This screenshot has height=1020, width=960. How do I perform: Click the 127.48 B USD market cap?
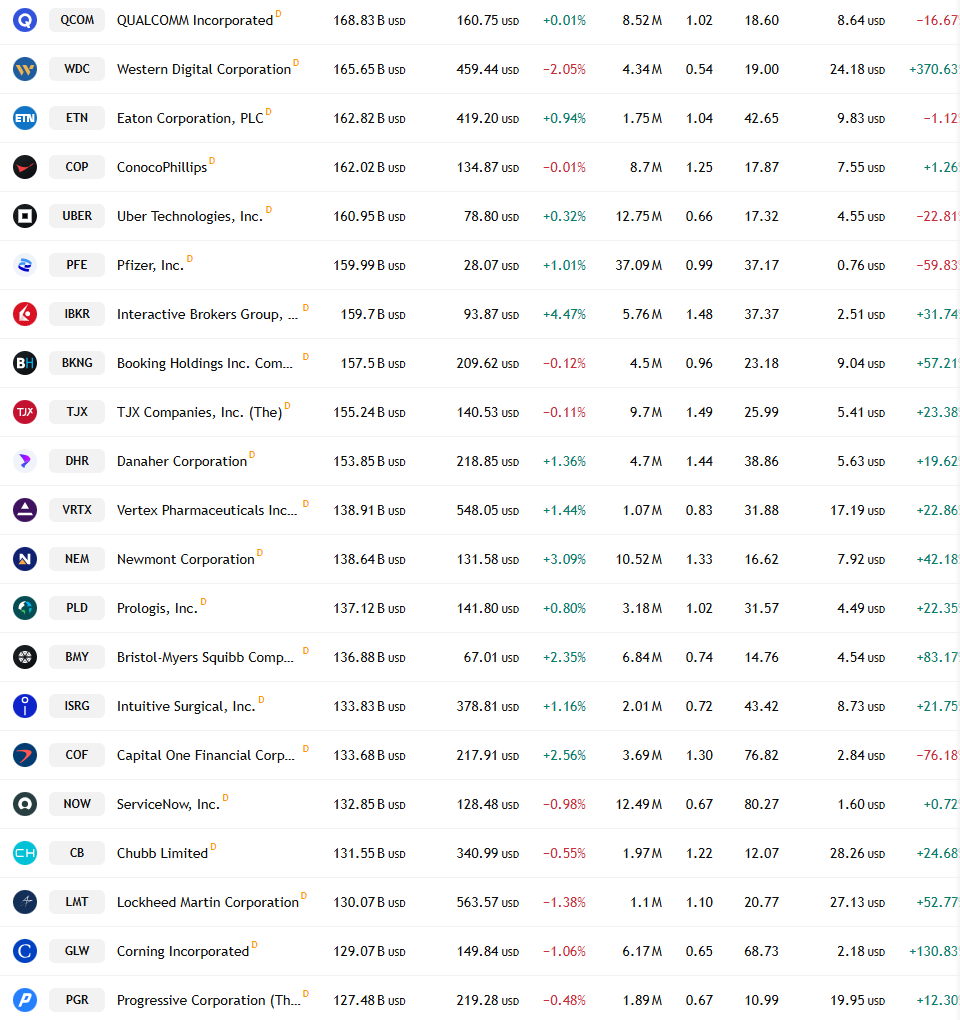(369, 1000)
